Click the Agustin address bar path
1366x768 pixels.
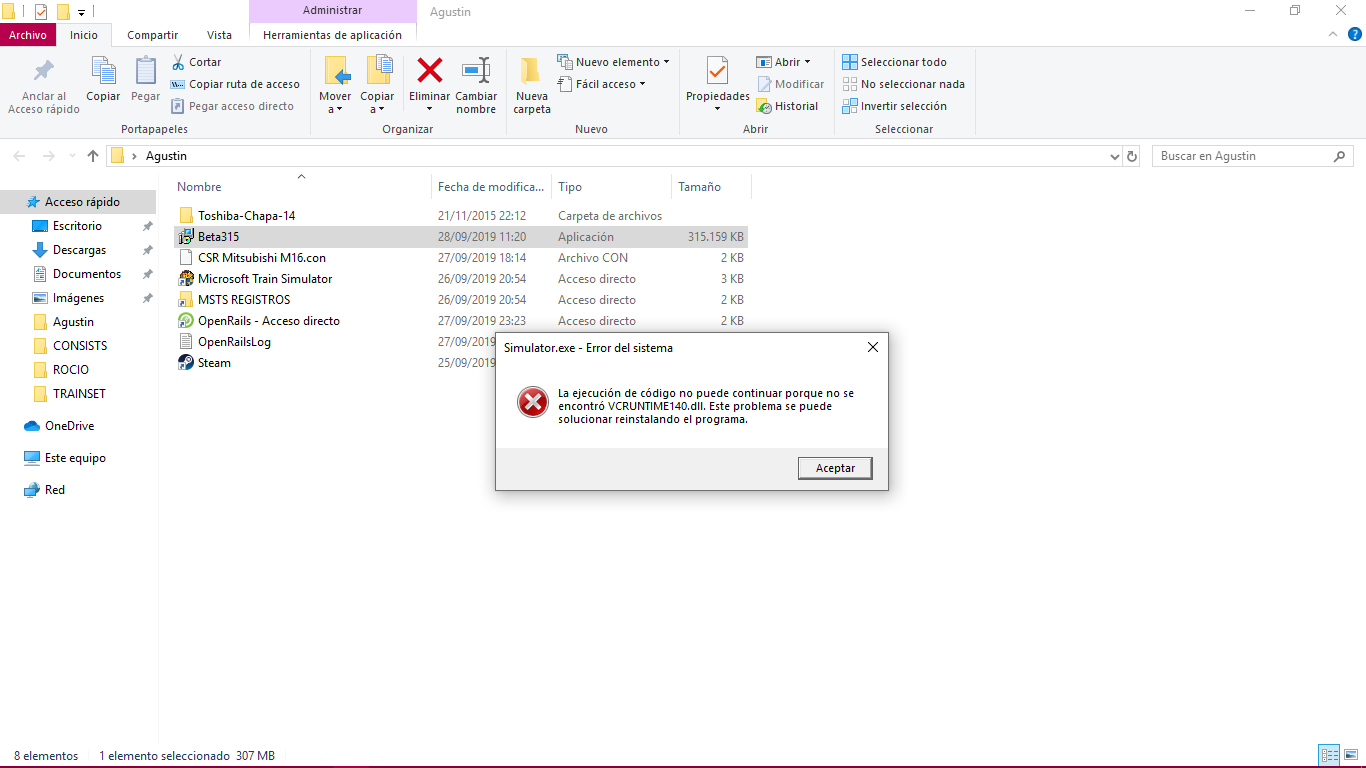[x=166, y=156]
